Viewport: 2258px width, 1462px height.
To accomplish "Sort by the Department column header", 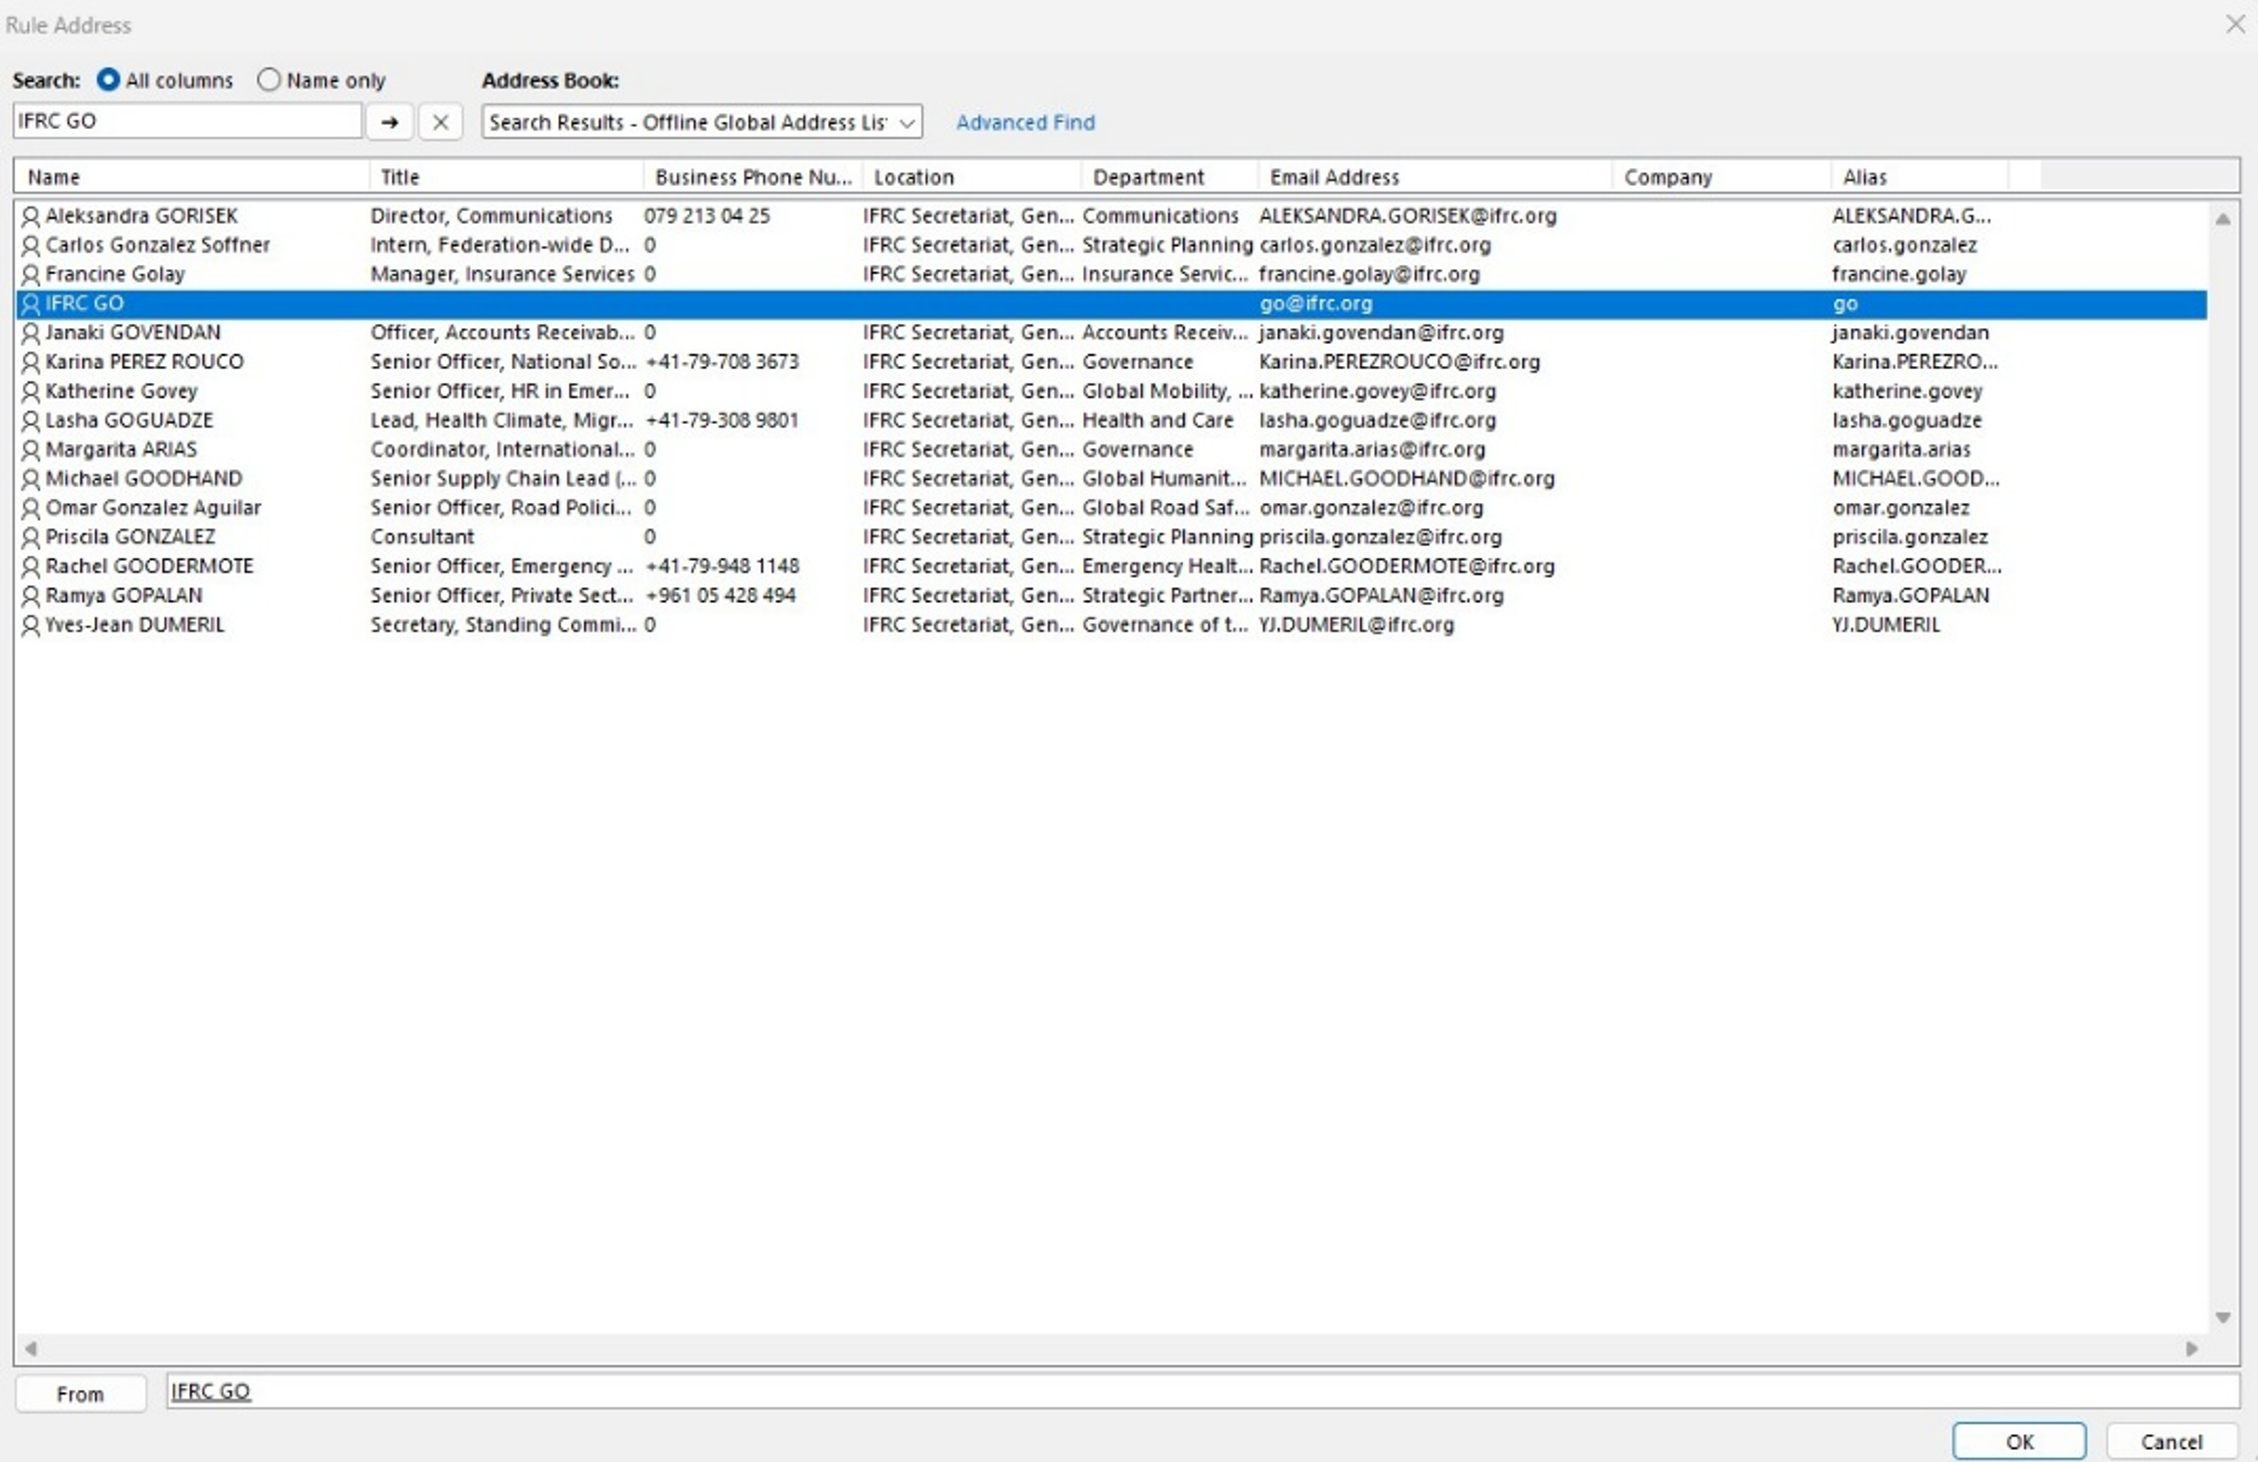I will click(1170, 177).
